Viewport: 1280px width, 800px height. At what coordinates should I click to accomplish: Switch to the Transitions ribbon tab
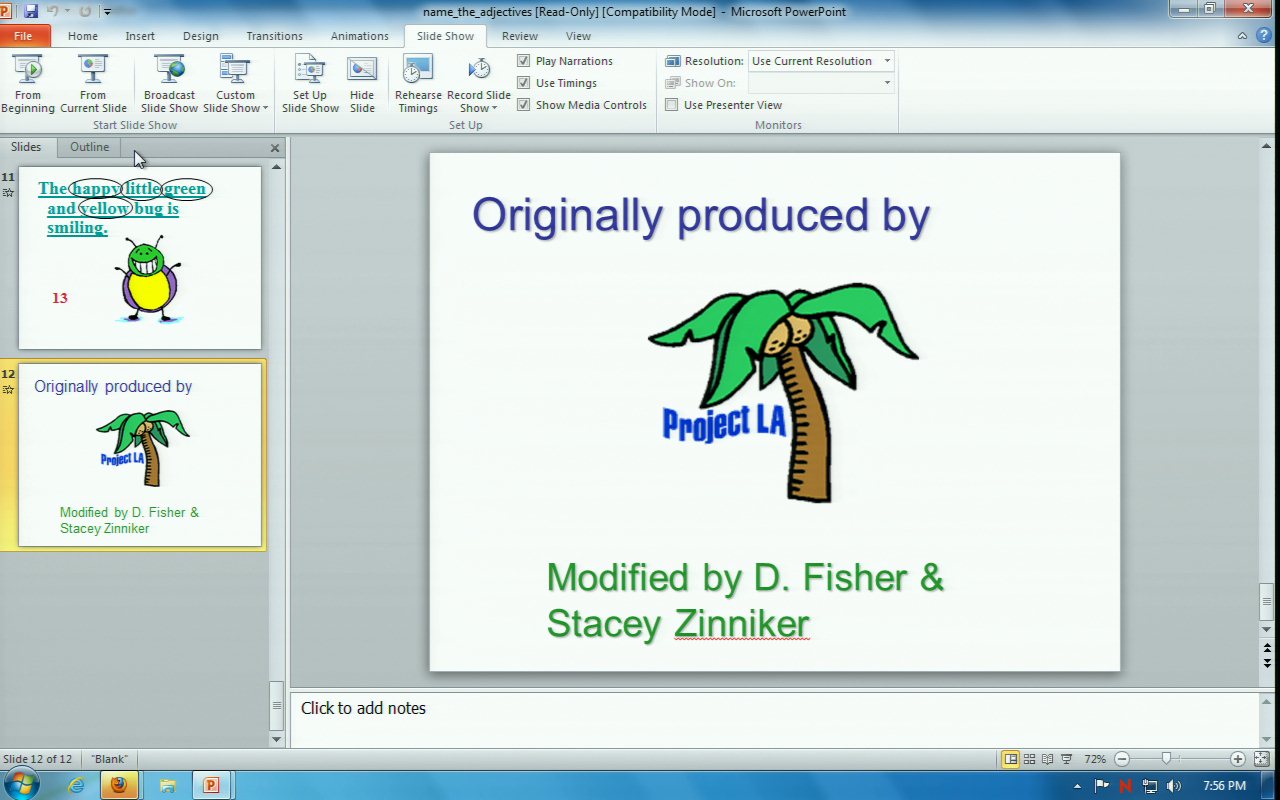pos(274,36)
